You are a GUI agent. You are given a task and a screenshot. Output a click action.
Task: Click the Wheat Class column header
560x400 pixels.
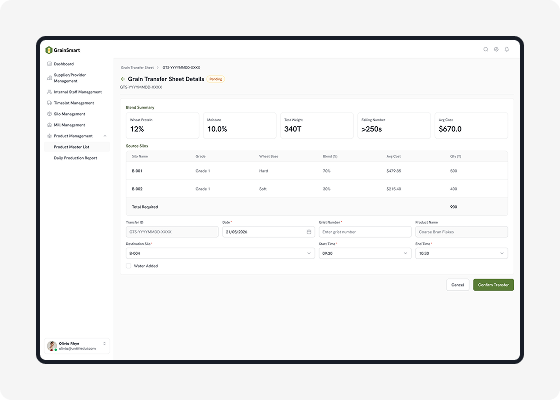point(268,157)
